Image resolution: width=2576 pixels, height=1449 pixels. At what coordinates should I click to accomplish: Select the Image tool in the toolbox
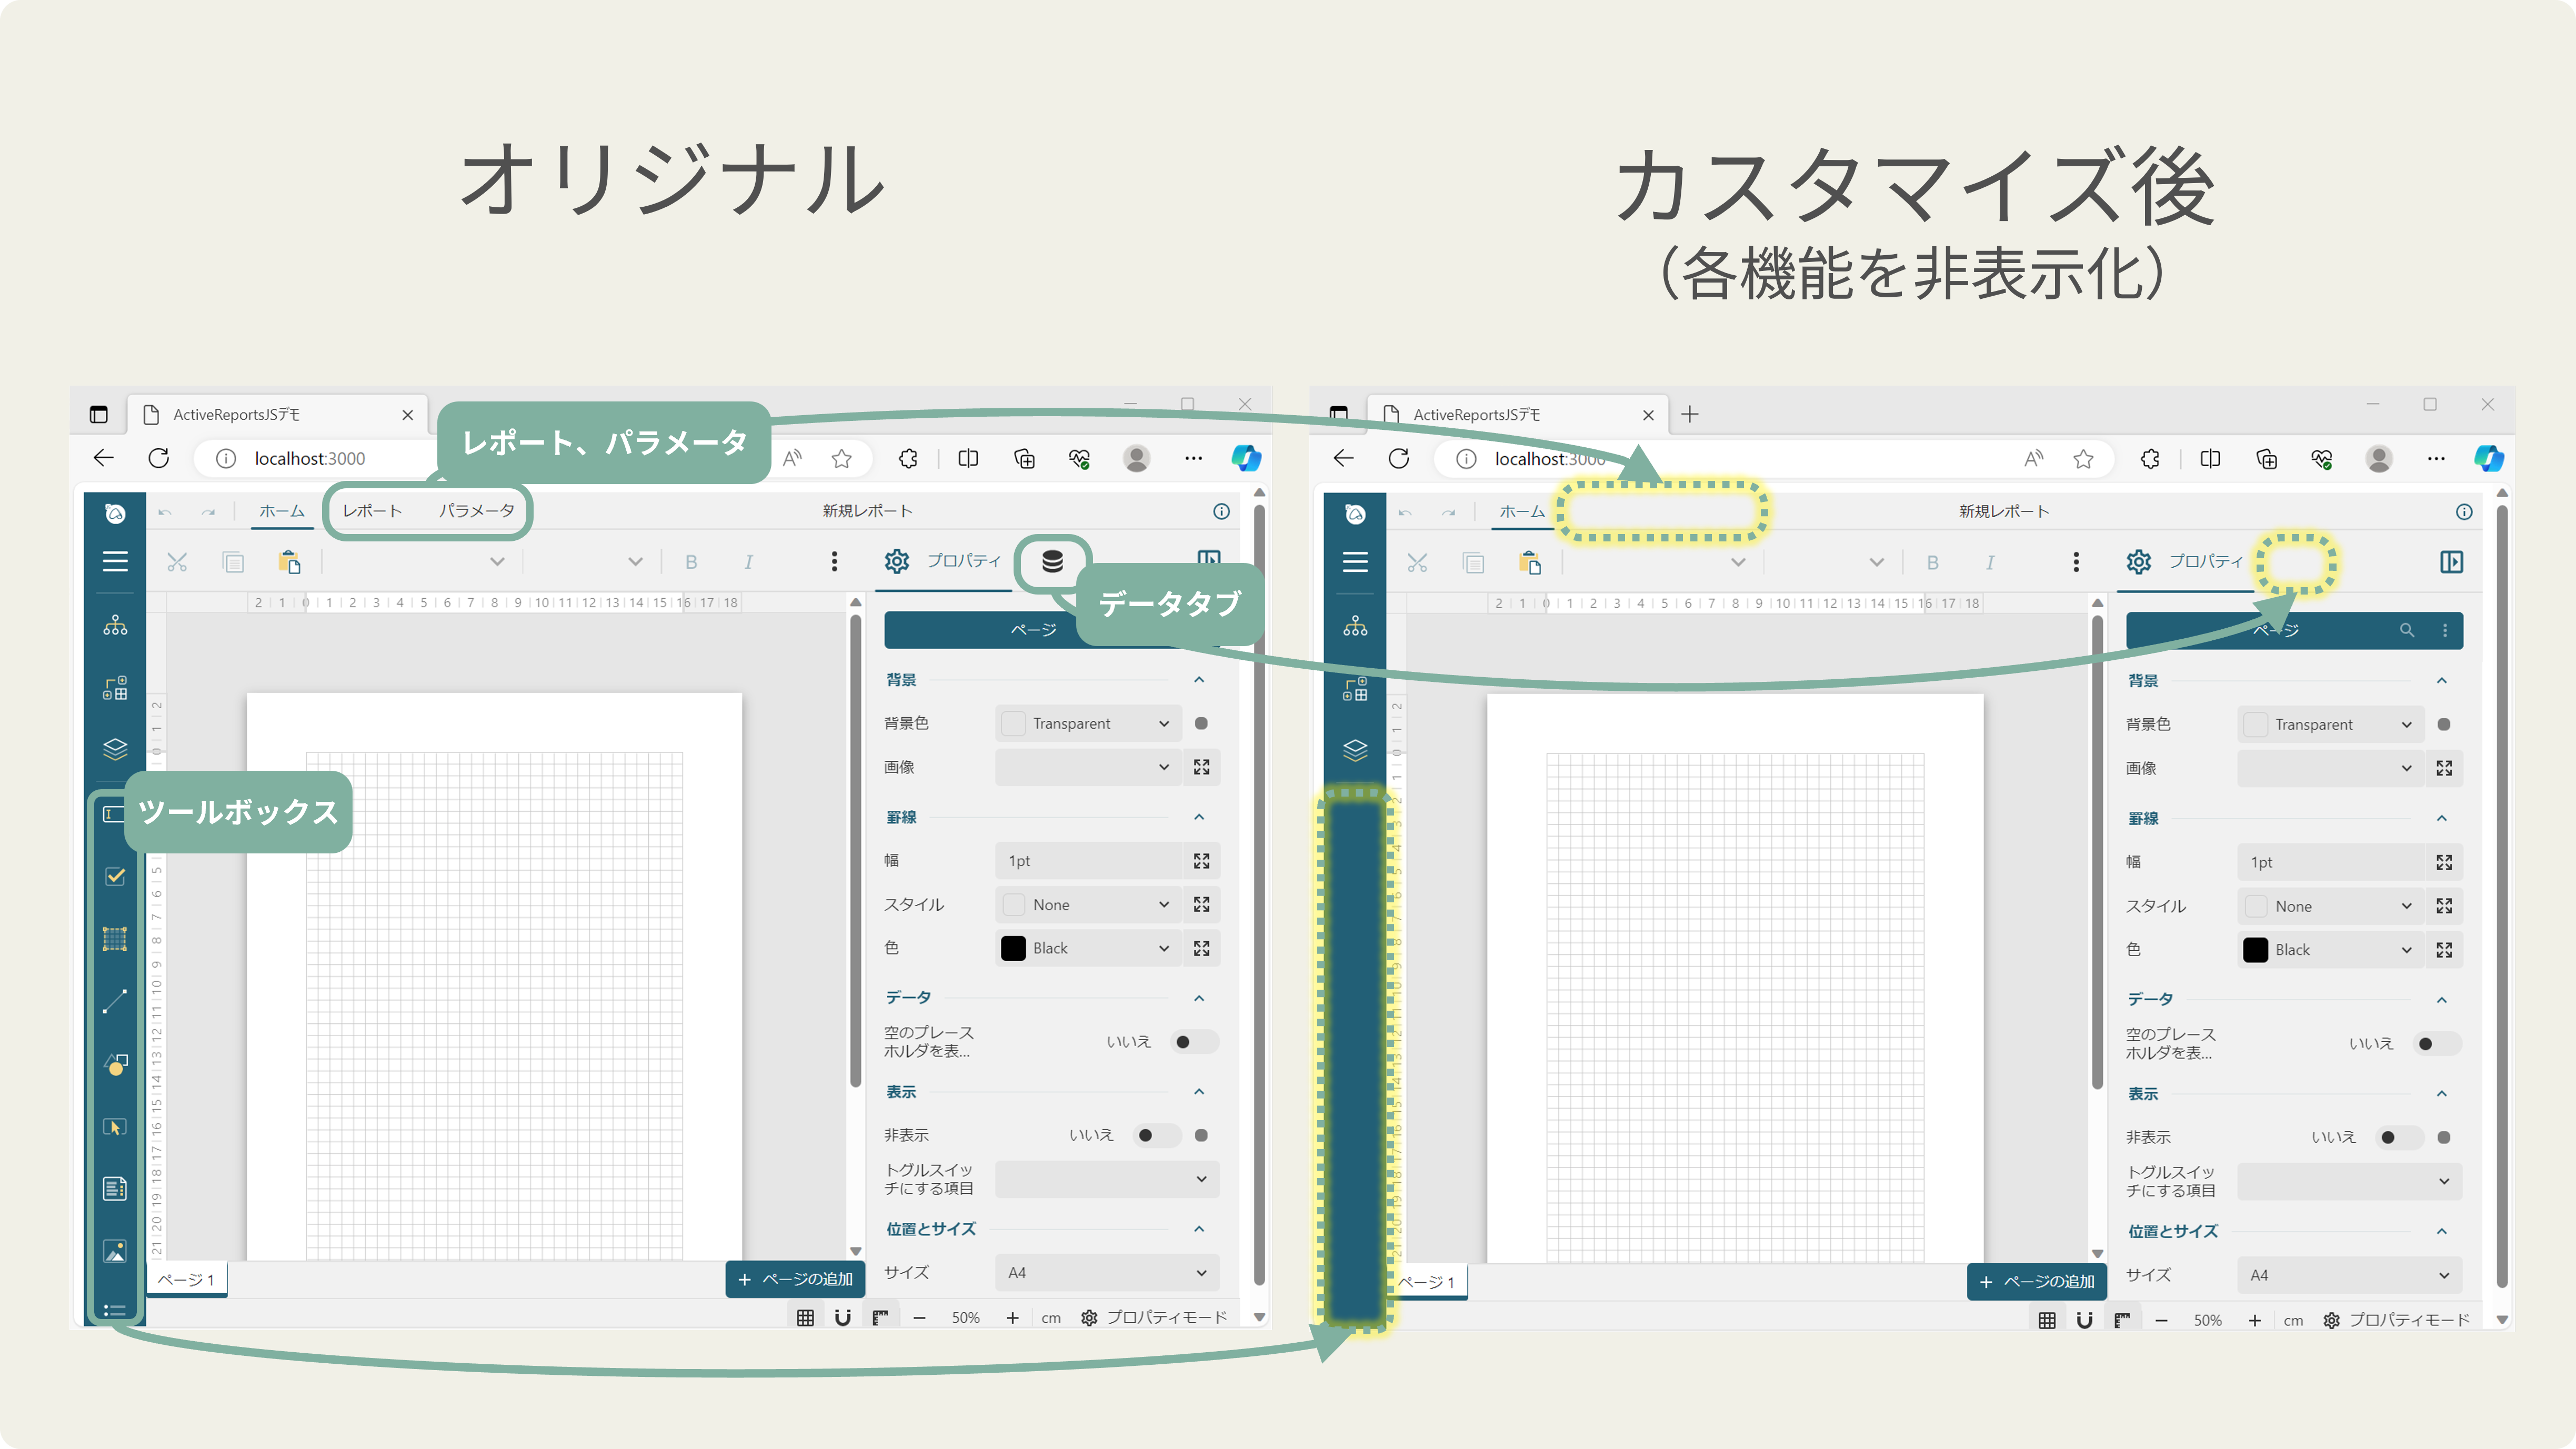pyautogui.click(x=115, y=1251)
